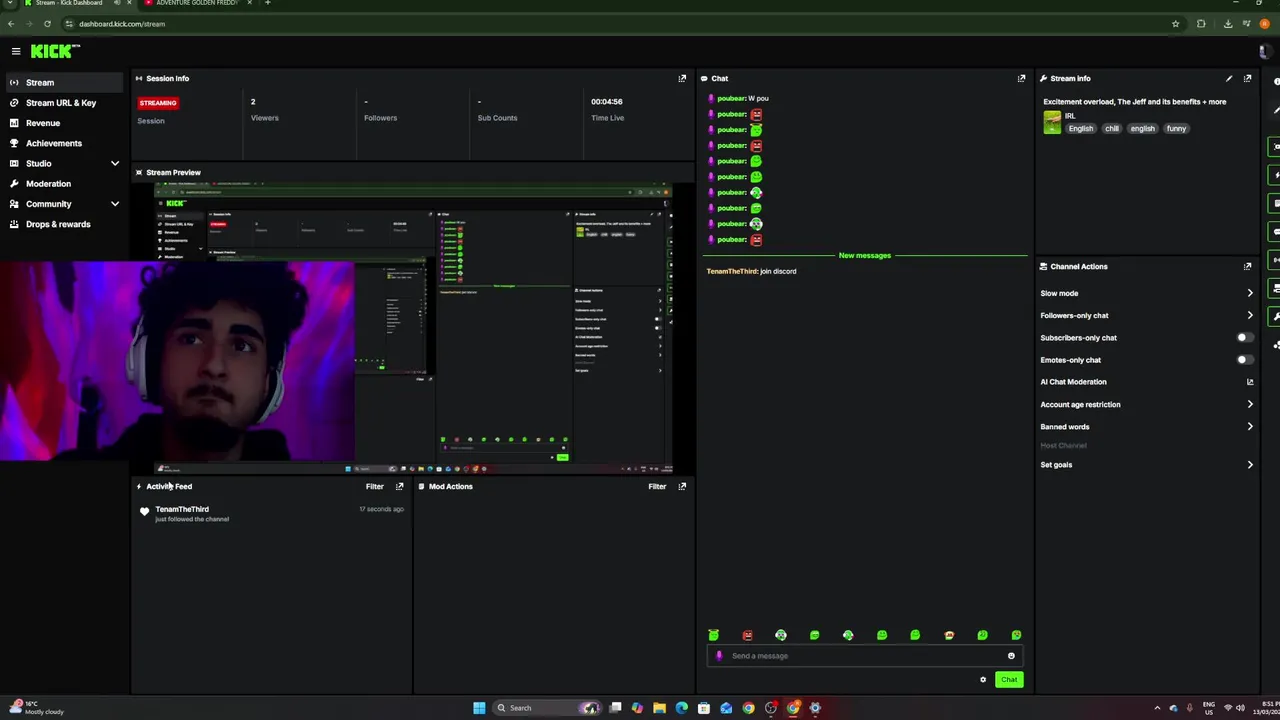This screenshot has height=720, width=1280.
Task: Toggle Subscribers-only chat switch
Action: [1244, 338]
